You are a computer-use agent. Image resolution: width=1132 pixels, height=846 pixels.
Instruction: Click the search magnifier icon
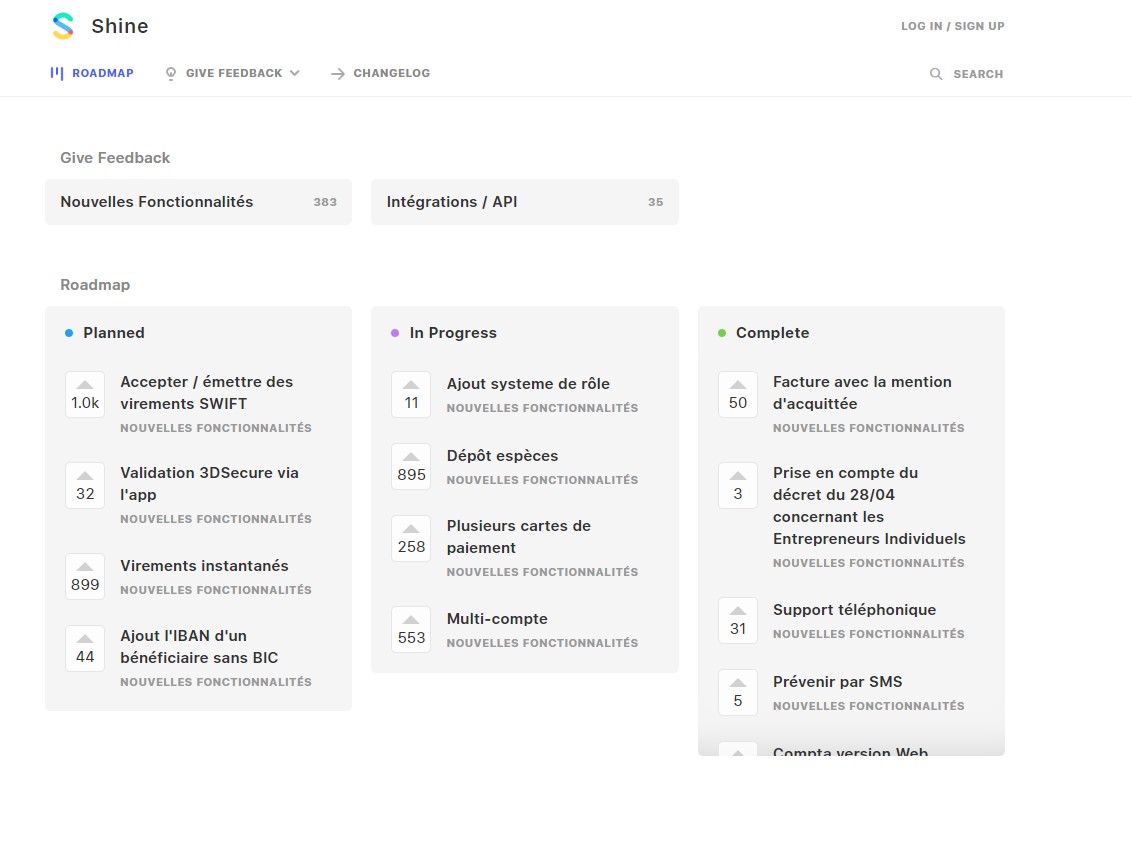pyautogui.click(x=936, y=74)
